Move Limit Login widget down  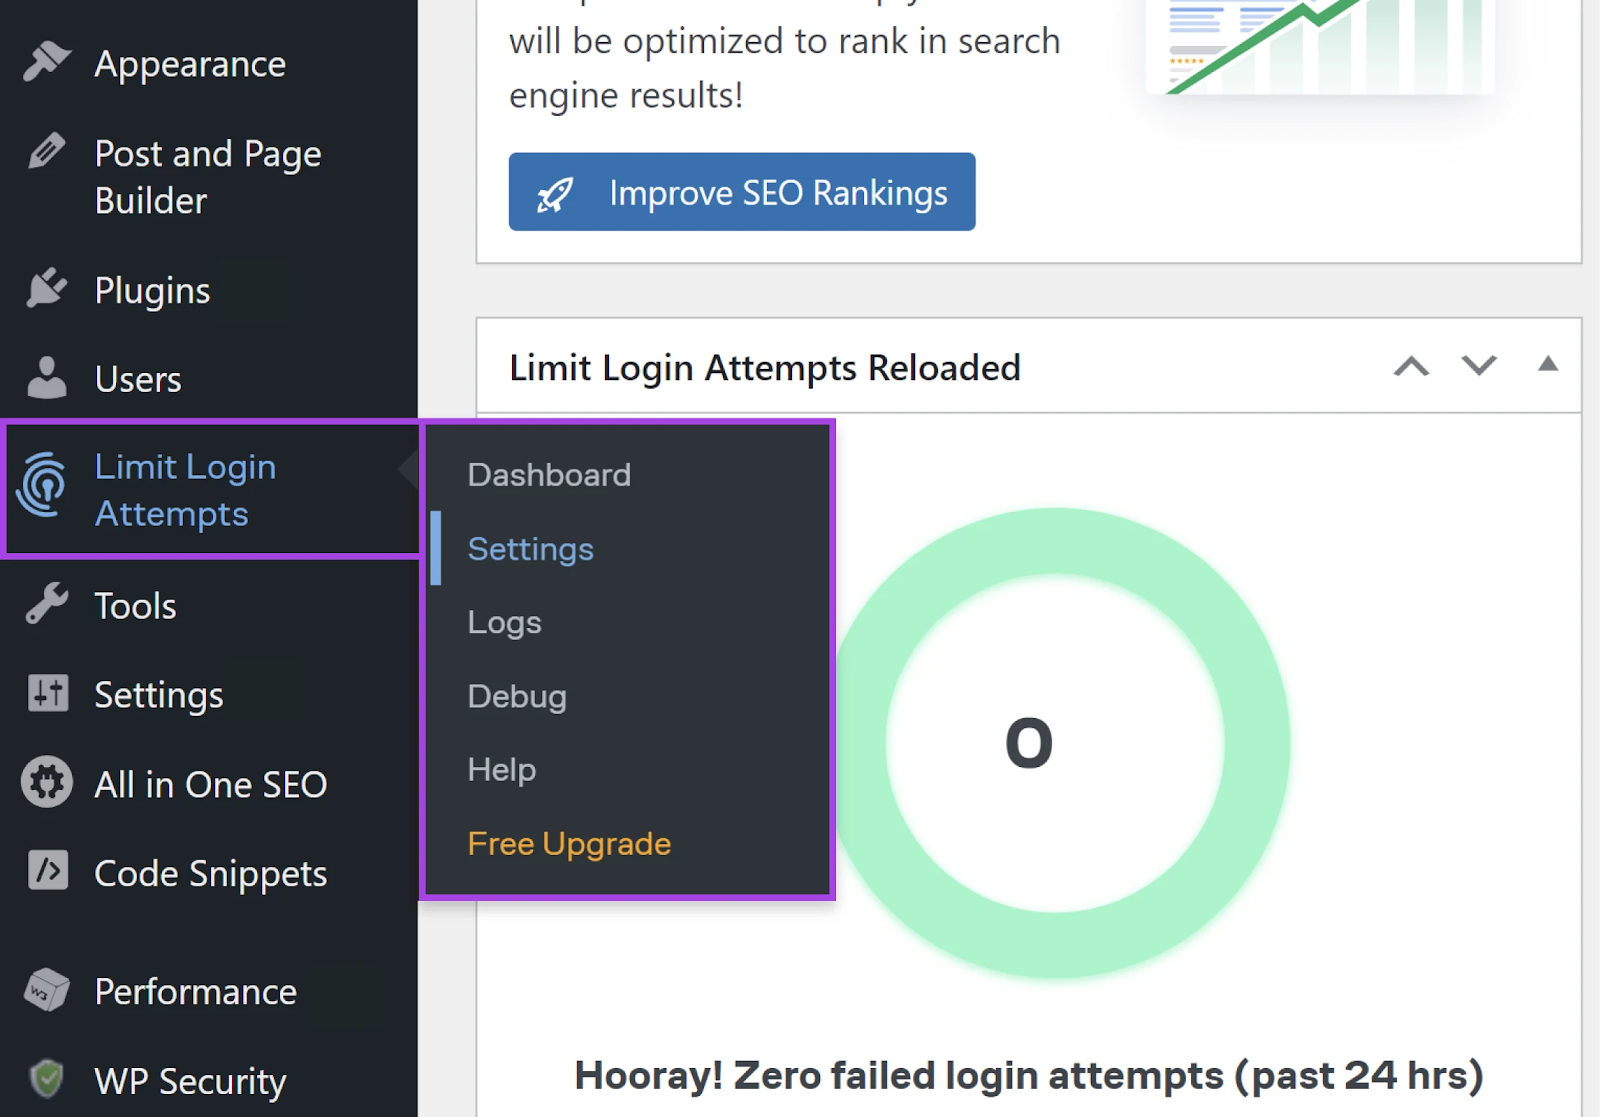[x=1479, y=366]
